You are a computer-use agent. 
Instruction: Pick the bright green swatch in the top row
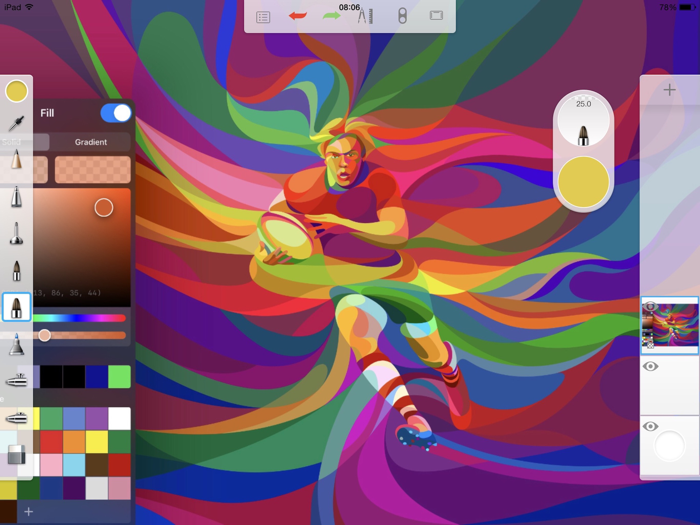pos(120,377)
